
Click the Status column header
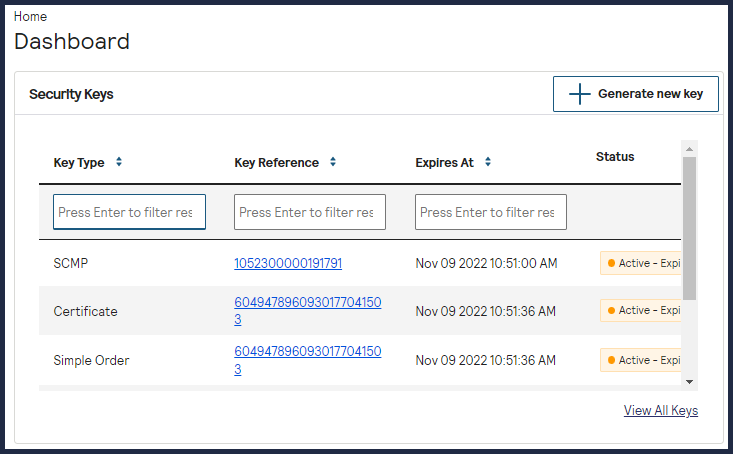coord(615,156)
